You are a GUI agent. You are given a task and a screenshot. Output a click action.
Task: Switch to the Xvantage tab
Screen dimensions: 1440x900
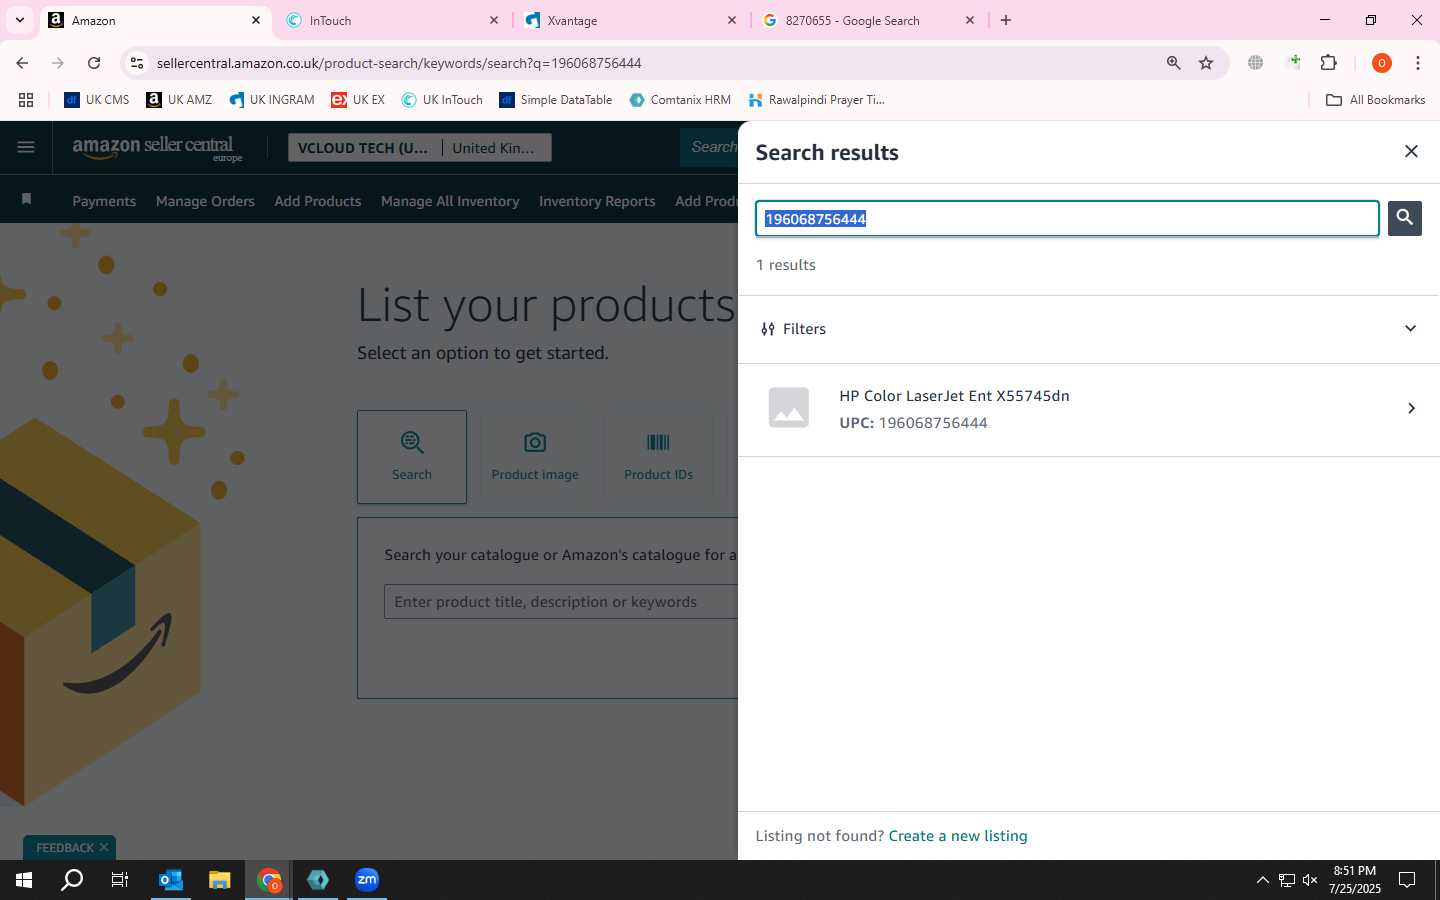630,20
